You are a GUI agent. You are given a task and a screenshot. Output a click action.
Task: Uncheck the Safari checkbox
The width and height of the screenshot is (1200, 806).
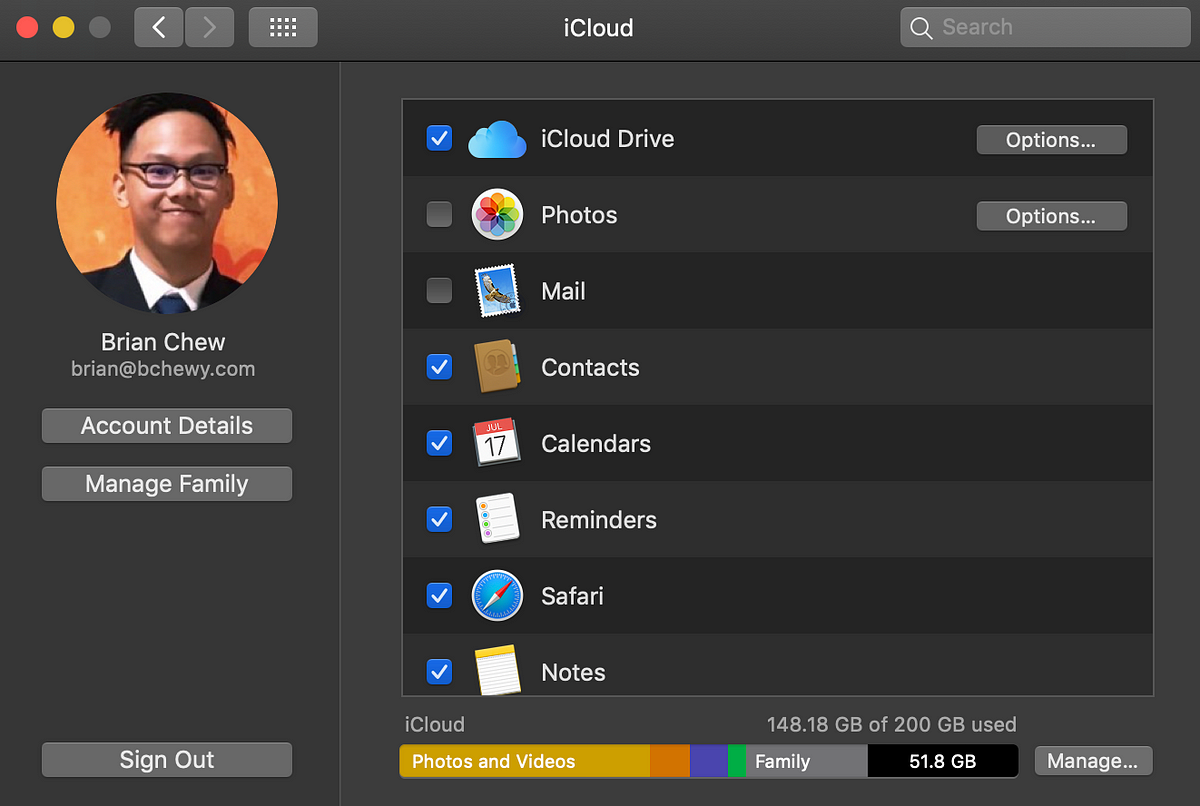coord(439,595)
